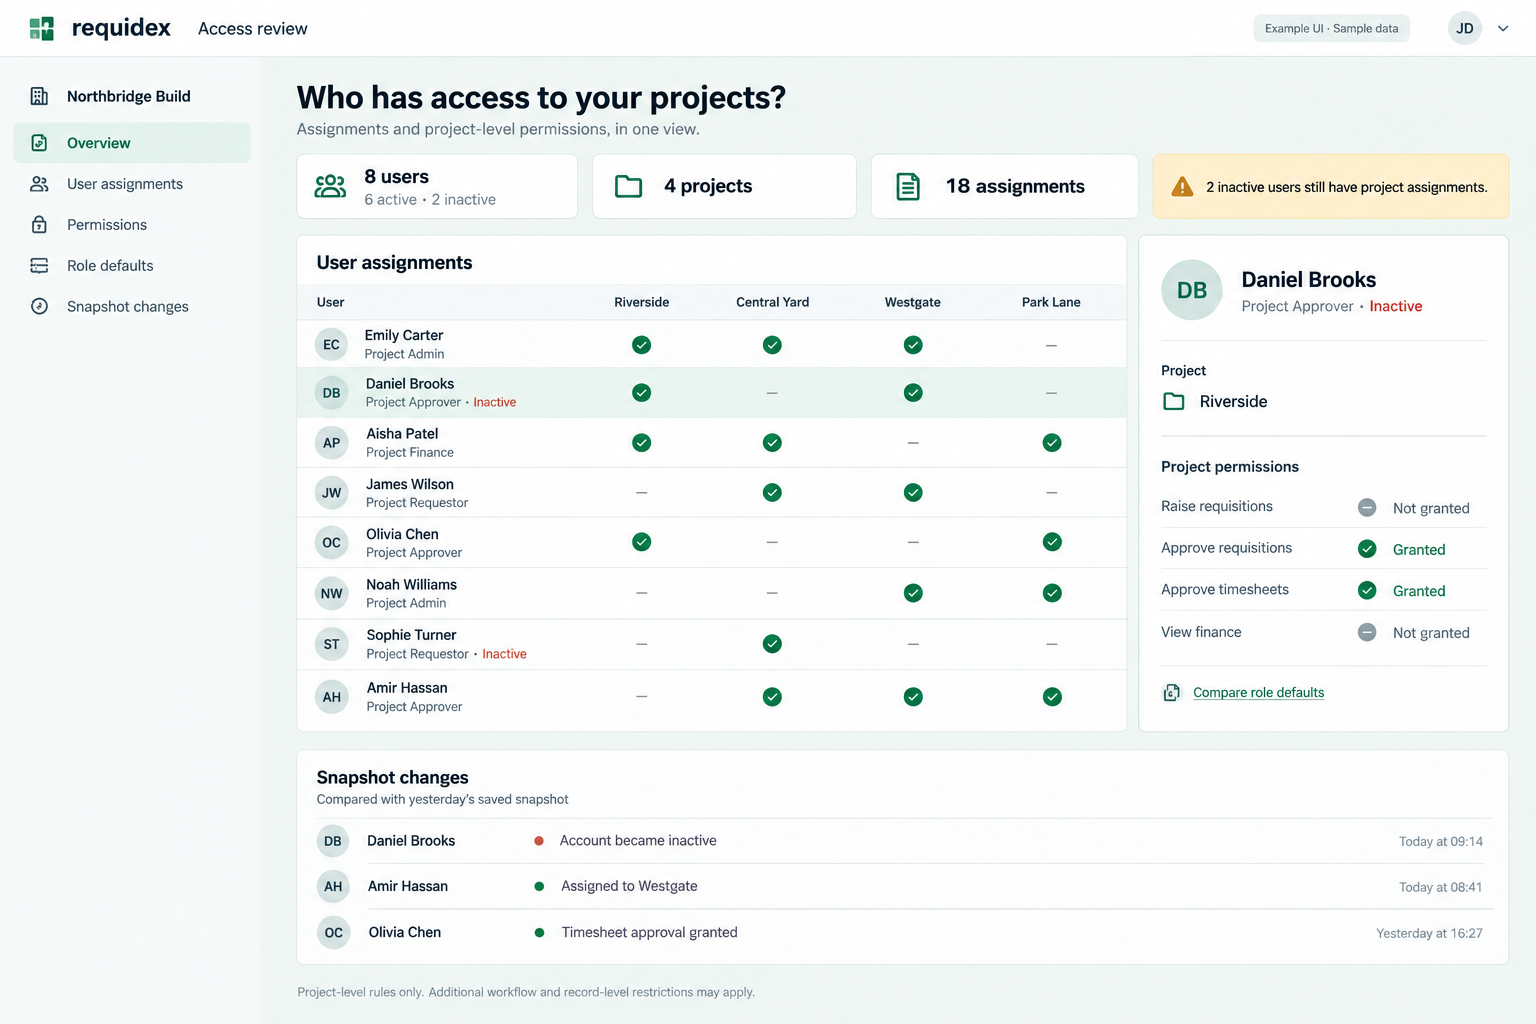Viewport: 1536px width, 1024px height.
Task: Click OC avatar in Snapshot changes list
Action: coord(333,933)
